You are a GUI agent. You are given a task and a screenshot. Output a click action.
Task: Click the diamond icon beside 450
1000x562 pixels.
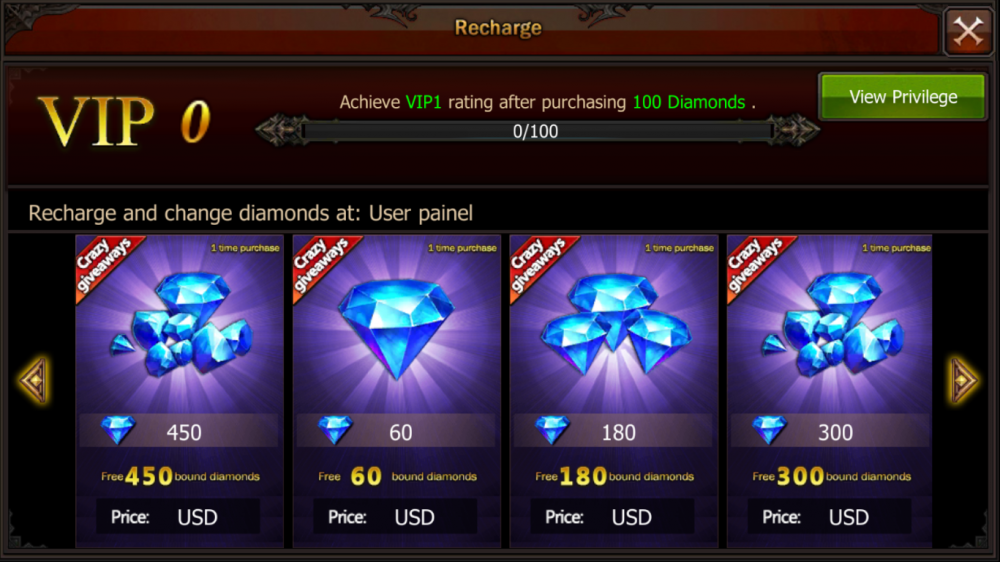pos(119,430)
